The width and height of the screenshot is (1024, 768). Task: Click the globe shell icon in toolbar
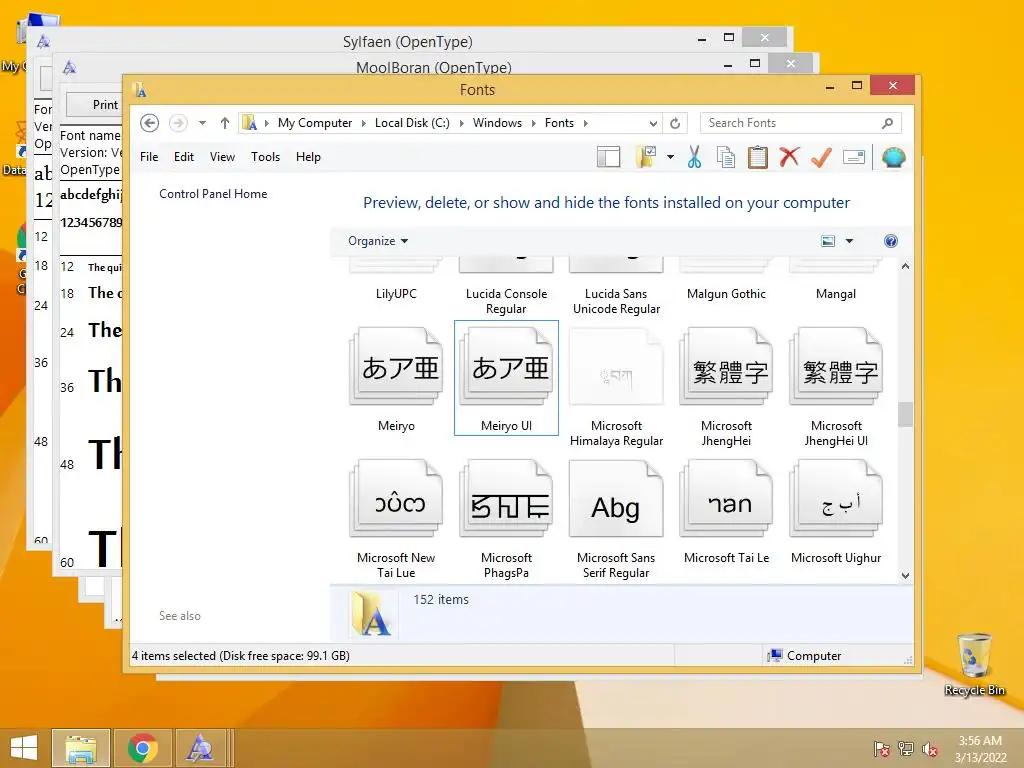coord(893,157)
